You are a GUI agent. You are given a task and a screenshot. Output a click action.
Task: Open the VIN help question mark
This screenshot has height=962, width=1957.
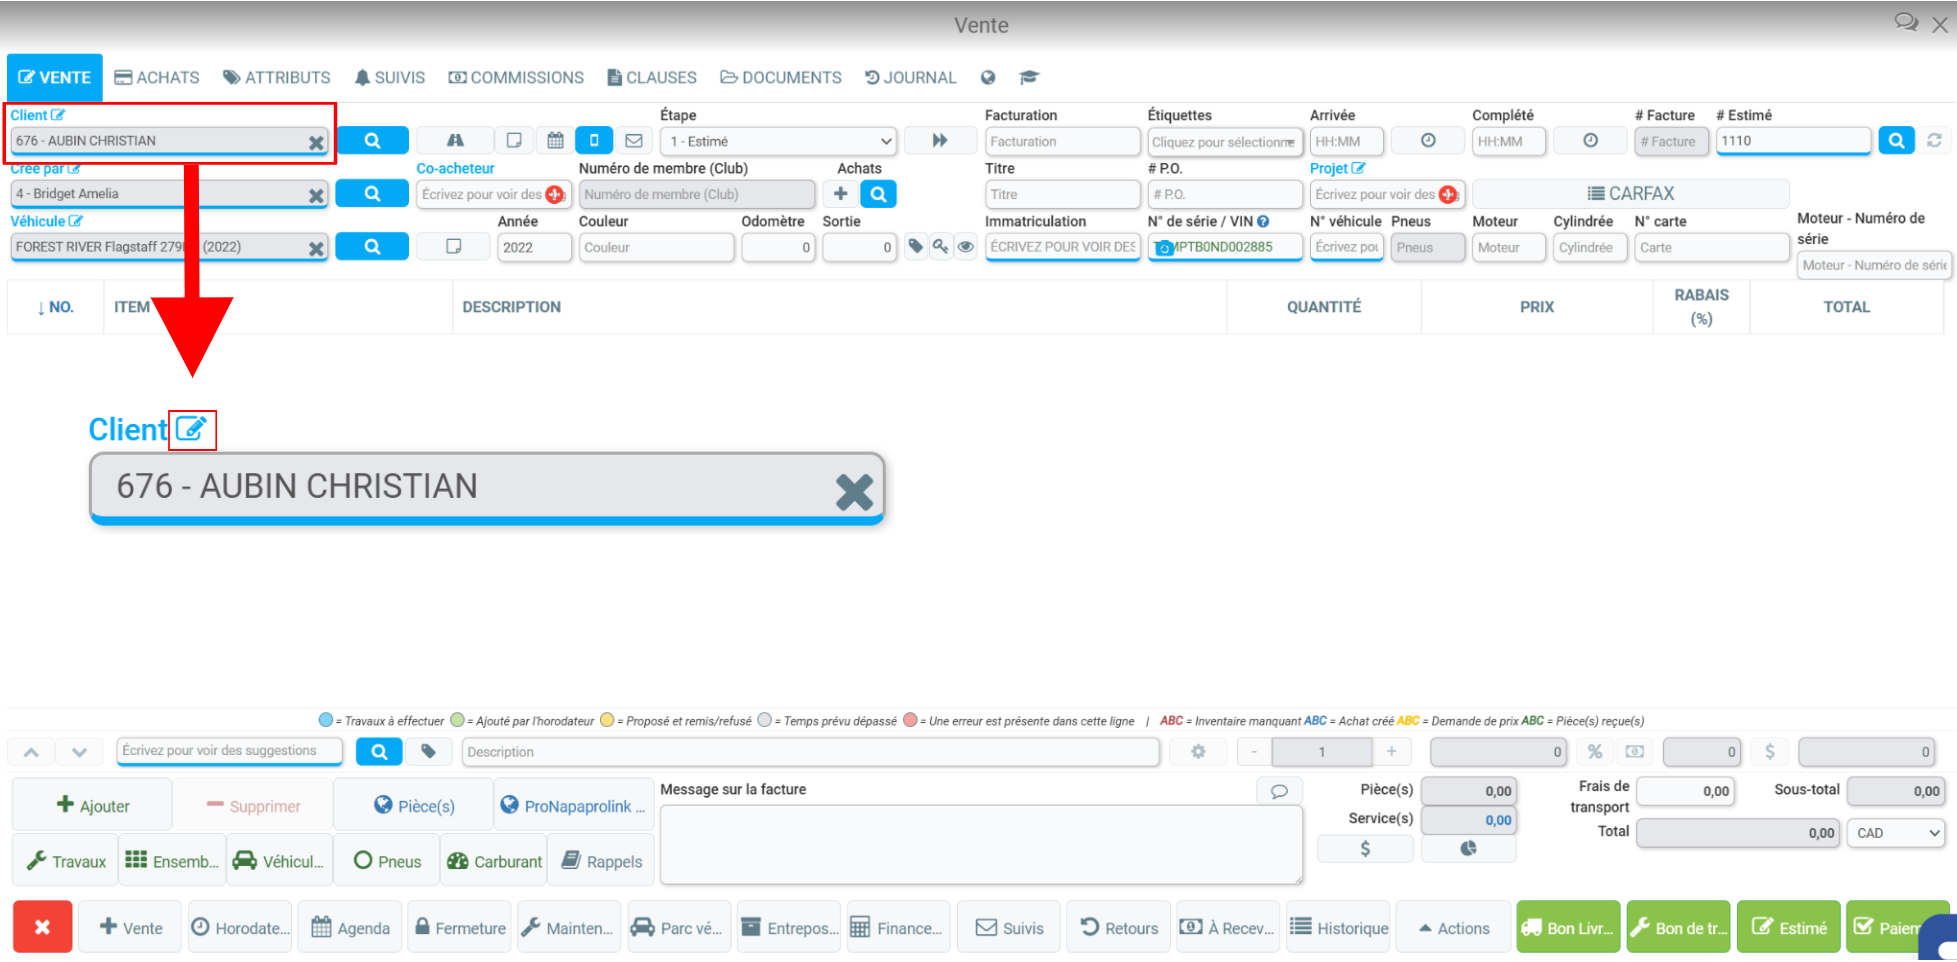pos(1263,221)
